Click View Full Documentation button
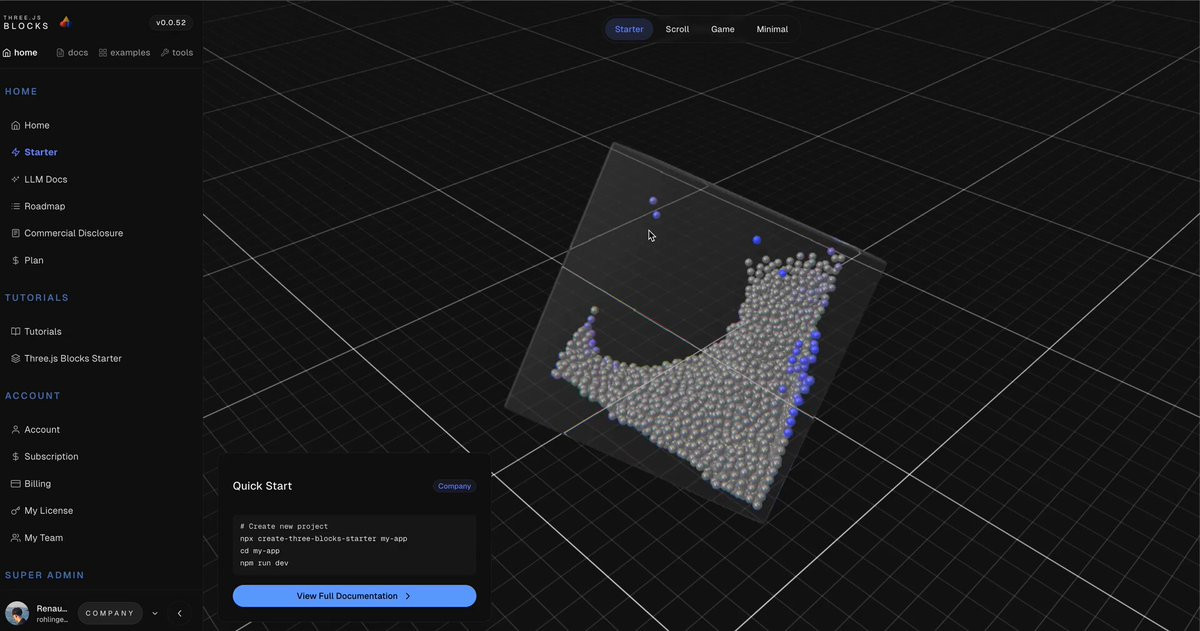The image size is (1200, 631). click(354, 596)
